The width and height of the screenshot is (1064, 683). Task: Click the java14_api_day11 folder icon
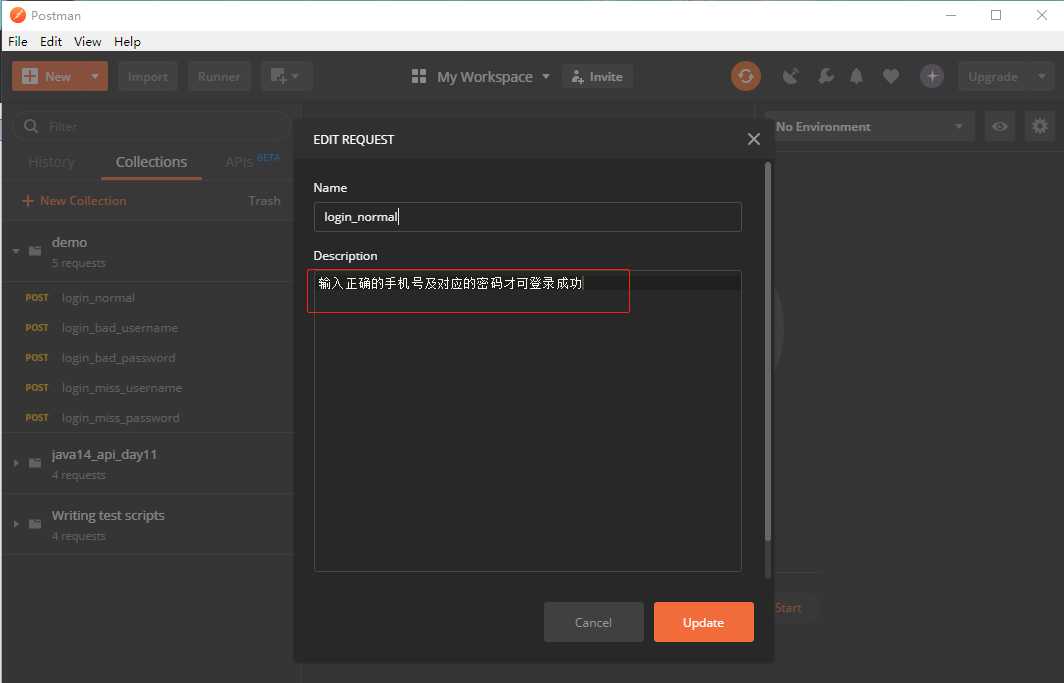point(35,463)
